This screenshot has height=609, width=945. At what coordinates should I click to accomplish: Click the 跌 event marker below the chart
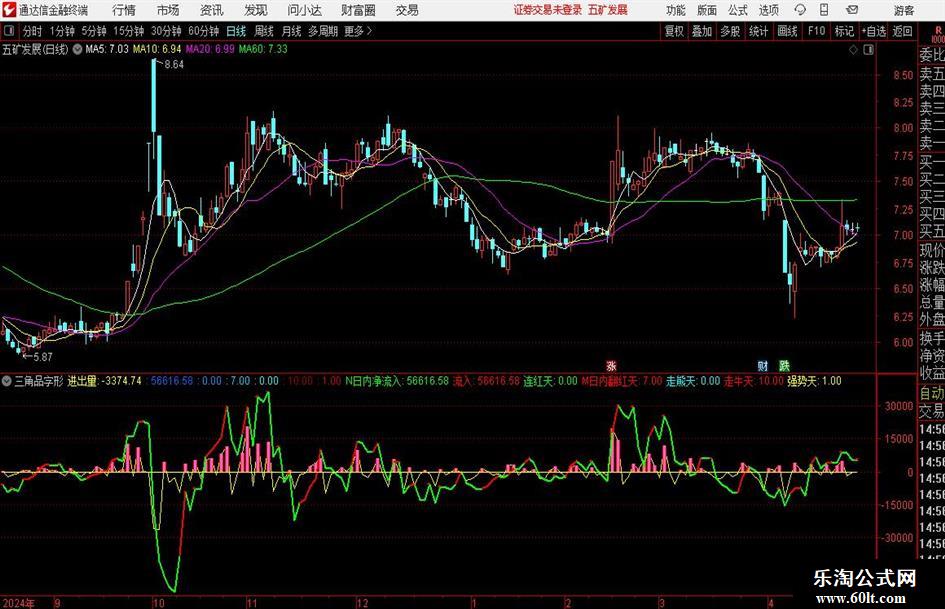coord(784,365)
